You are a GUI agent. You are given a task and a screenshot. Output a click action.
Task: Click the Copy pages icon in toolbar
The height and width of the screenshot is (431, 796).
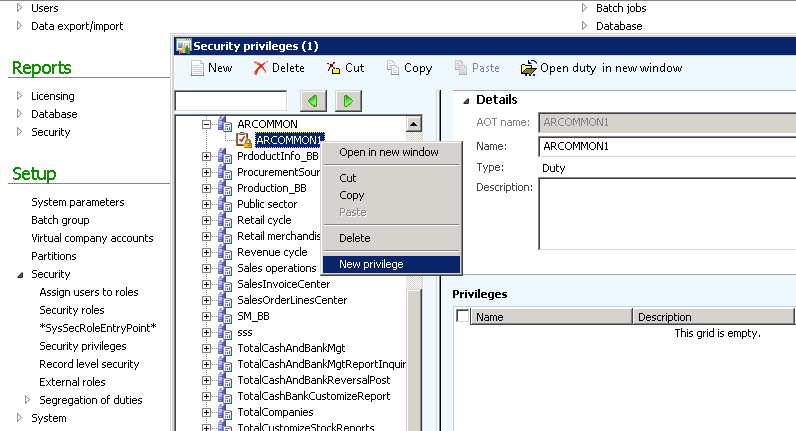393,68
